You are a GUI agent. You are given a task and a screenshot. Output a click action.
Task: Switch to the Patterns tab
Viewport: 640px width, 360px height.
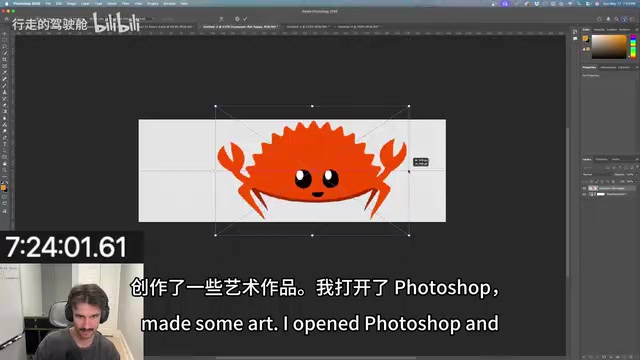point(624,29)
